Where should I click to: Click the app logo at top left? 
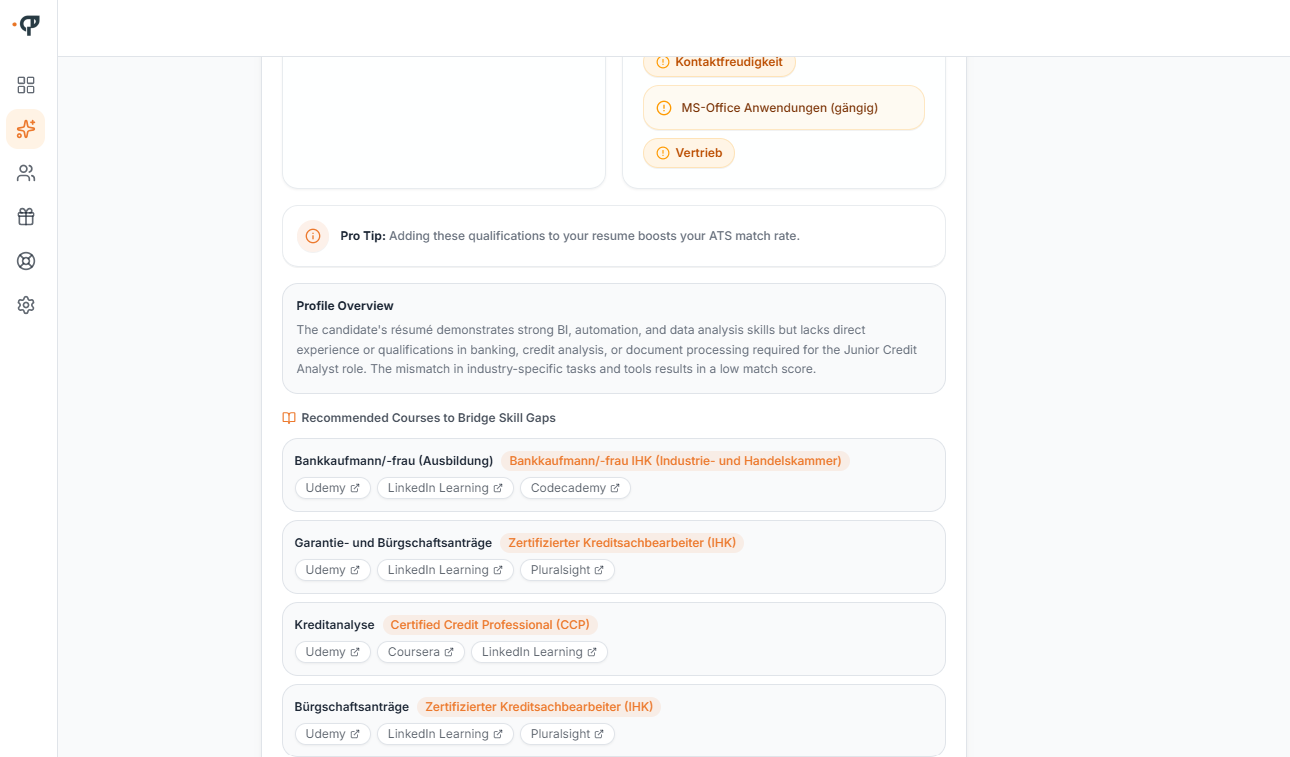[28, 25]
